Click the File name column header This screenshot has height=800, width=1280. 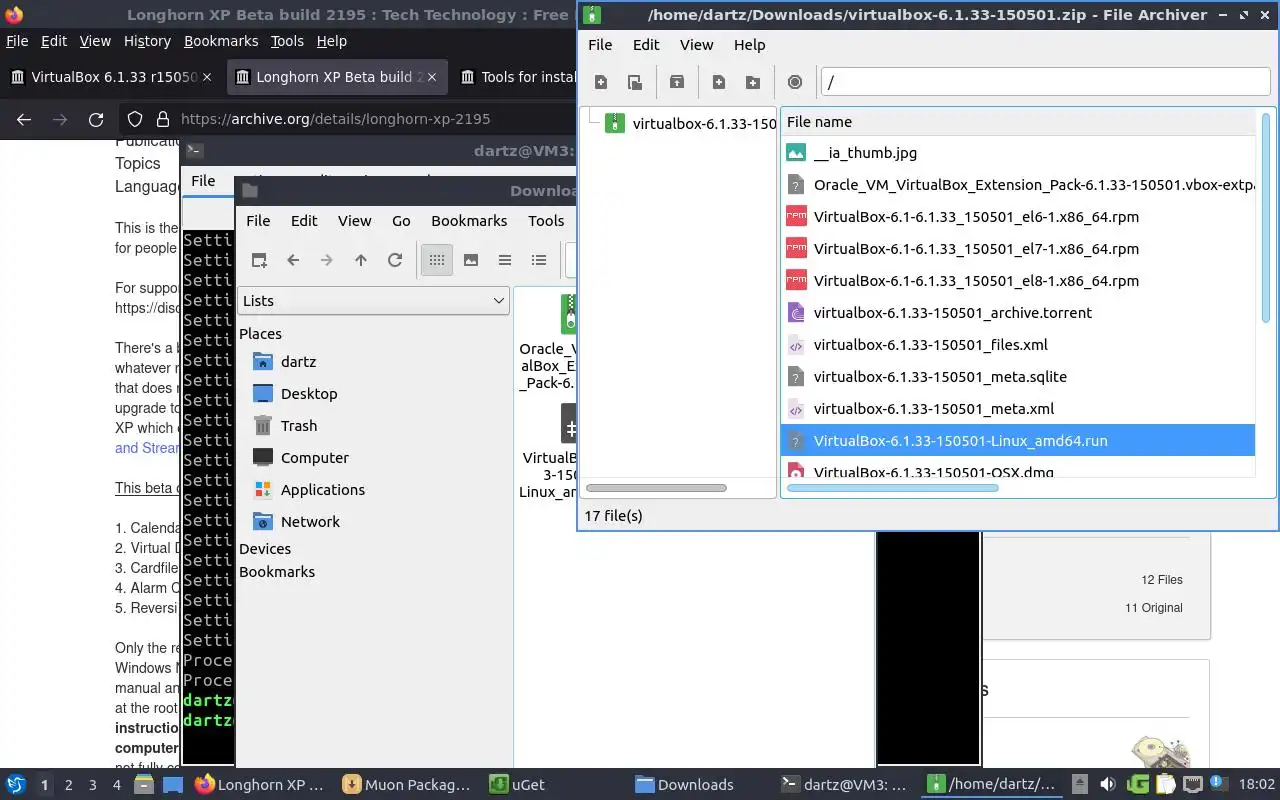click(1018, 122)
